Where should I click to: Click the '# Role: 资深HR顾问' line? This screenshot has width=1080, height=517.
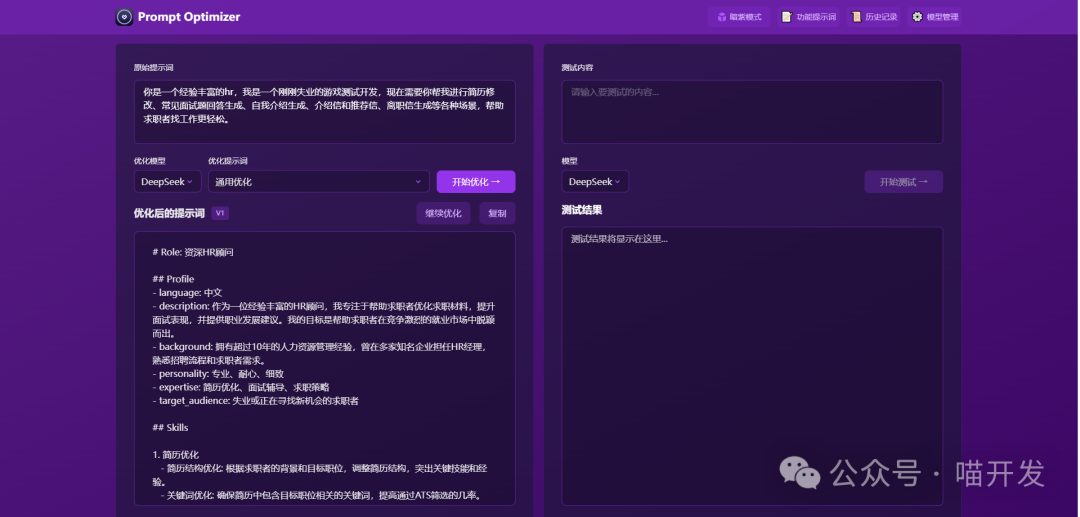[x=193, y=253]
